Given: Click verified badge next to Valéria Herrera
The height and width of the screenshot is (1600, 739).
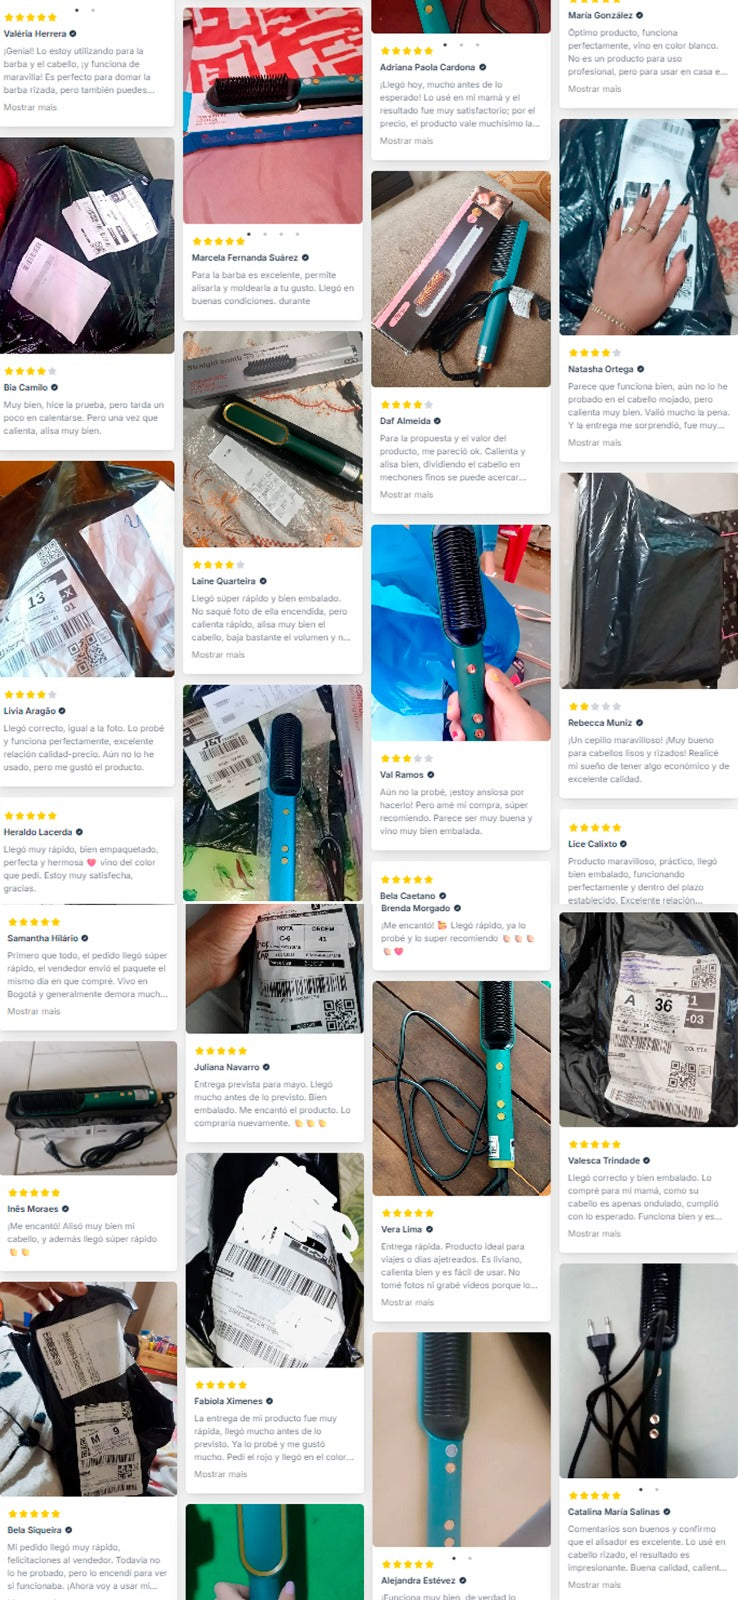Looking at the screenshot, I should [73, 34].
